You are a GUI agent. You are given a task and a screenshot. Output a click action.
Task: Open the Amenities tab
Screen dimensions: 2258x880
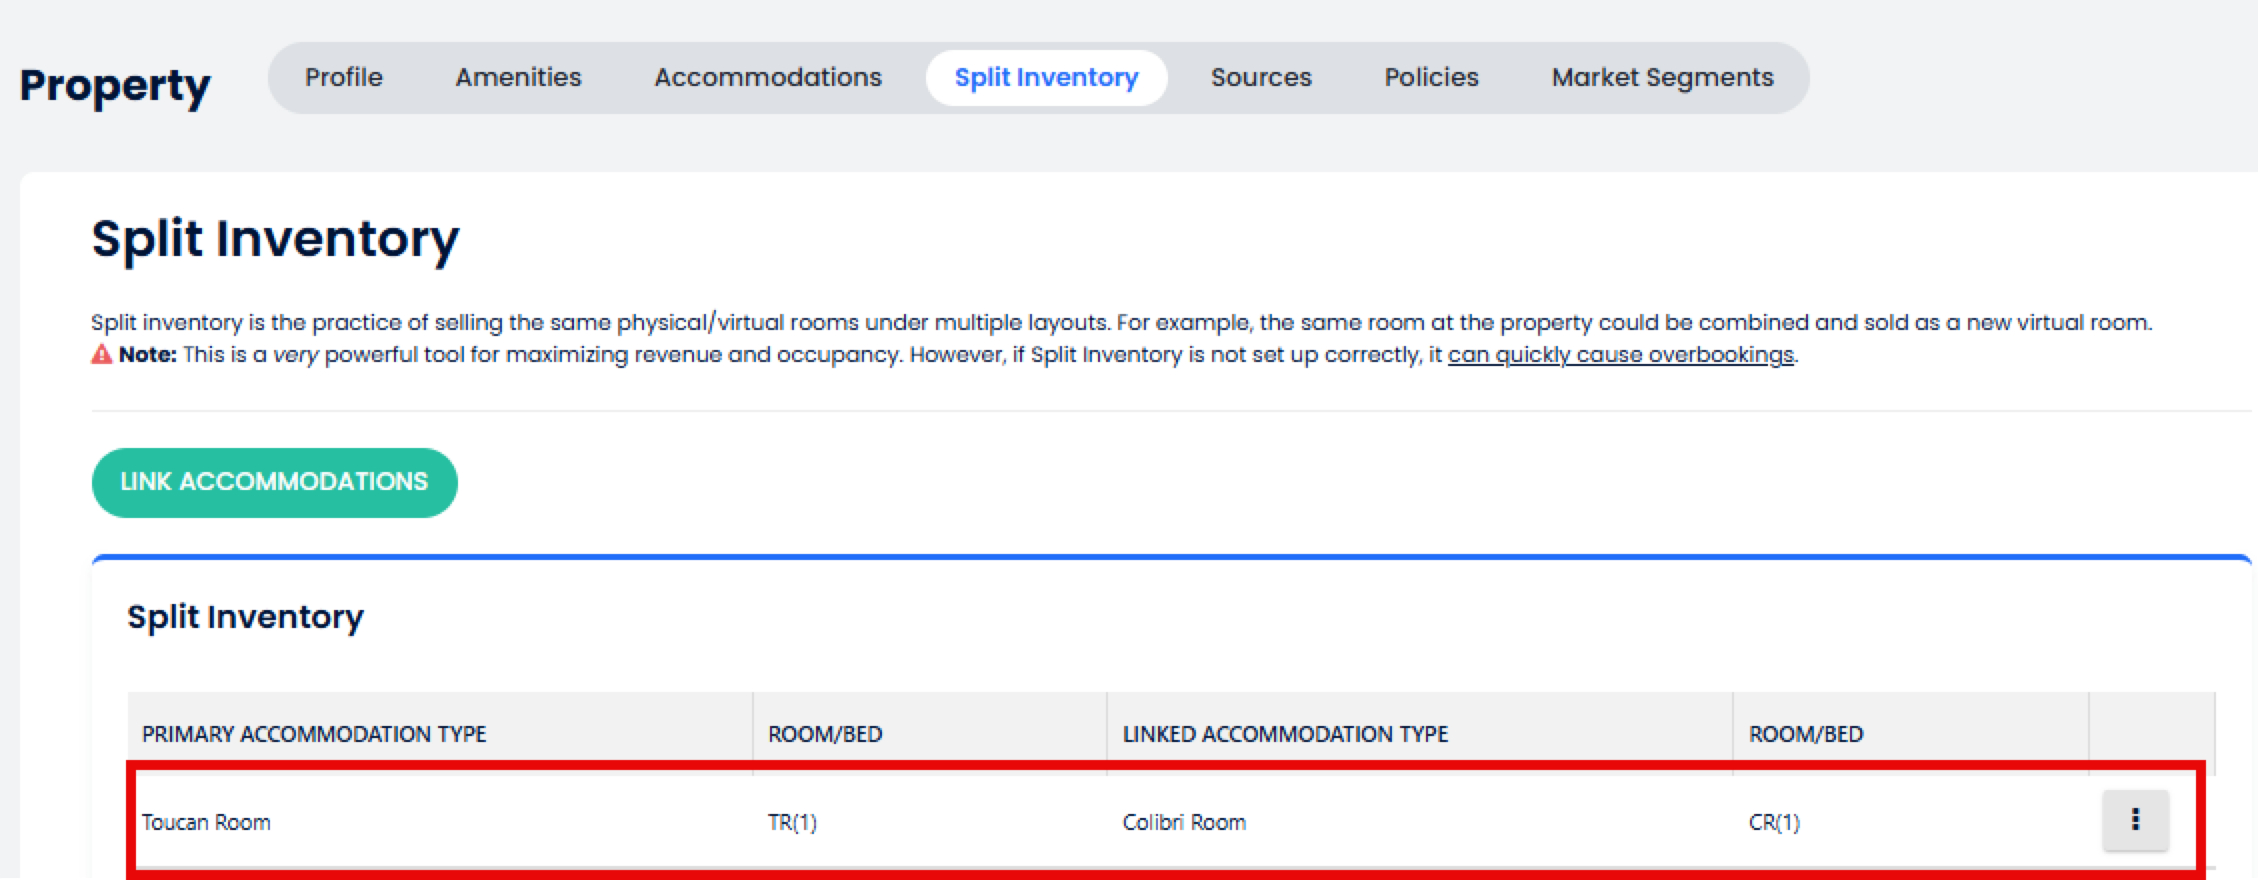click(x=518, y=77)
